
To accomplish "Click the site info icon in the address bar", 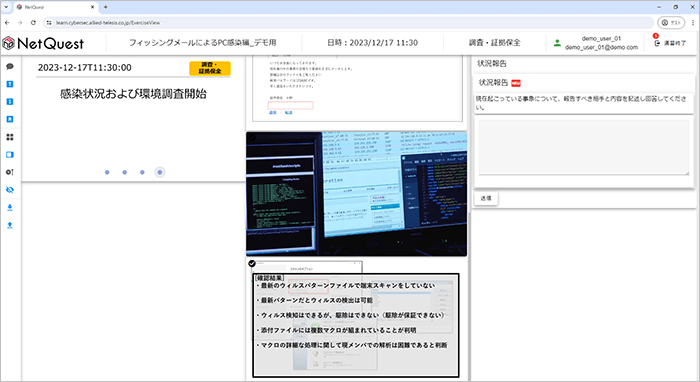I will (x=49, y=22).
